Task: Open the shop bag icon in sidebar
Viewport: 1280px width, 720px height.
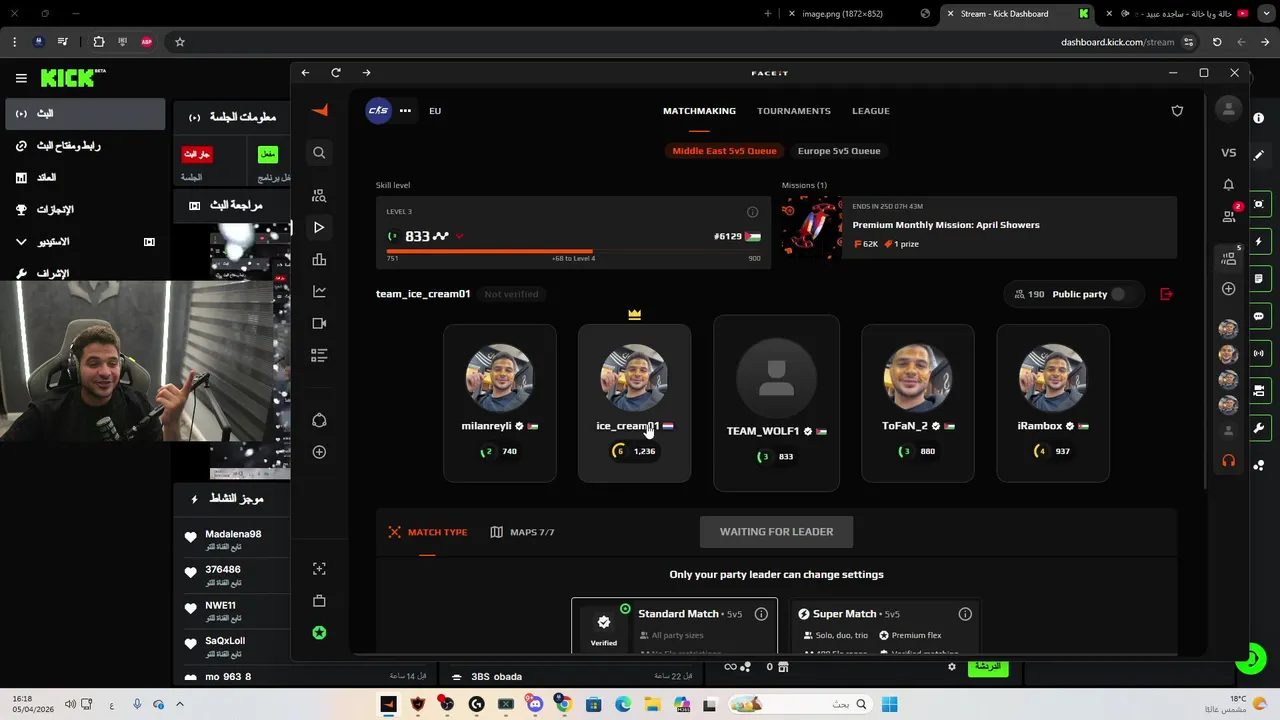Action: (x=319, y=601)
